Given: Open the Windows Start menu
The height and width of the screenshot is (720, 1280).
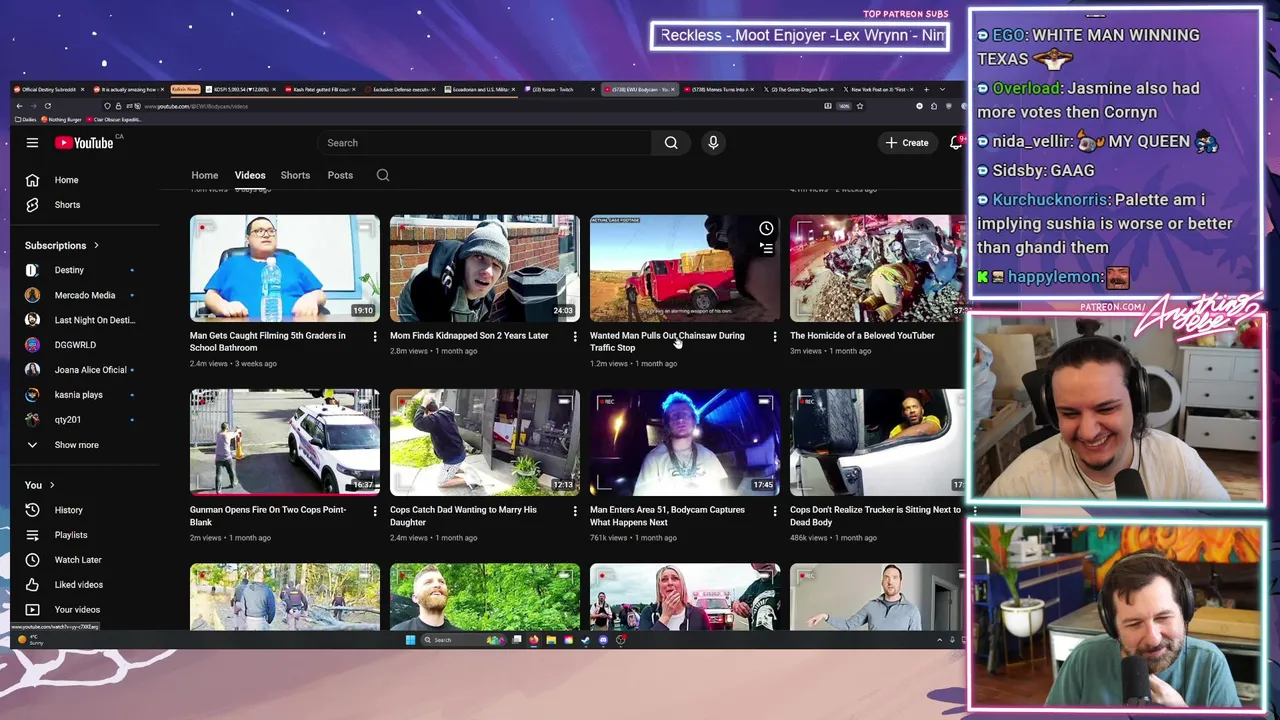Looking at the screenshot, I should coord(410,640).
